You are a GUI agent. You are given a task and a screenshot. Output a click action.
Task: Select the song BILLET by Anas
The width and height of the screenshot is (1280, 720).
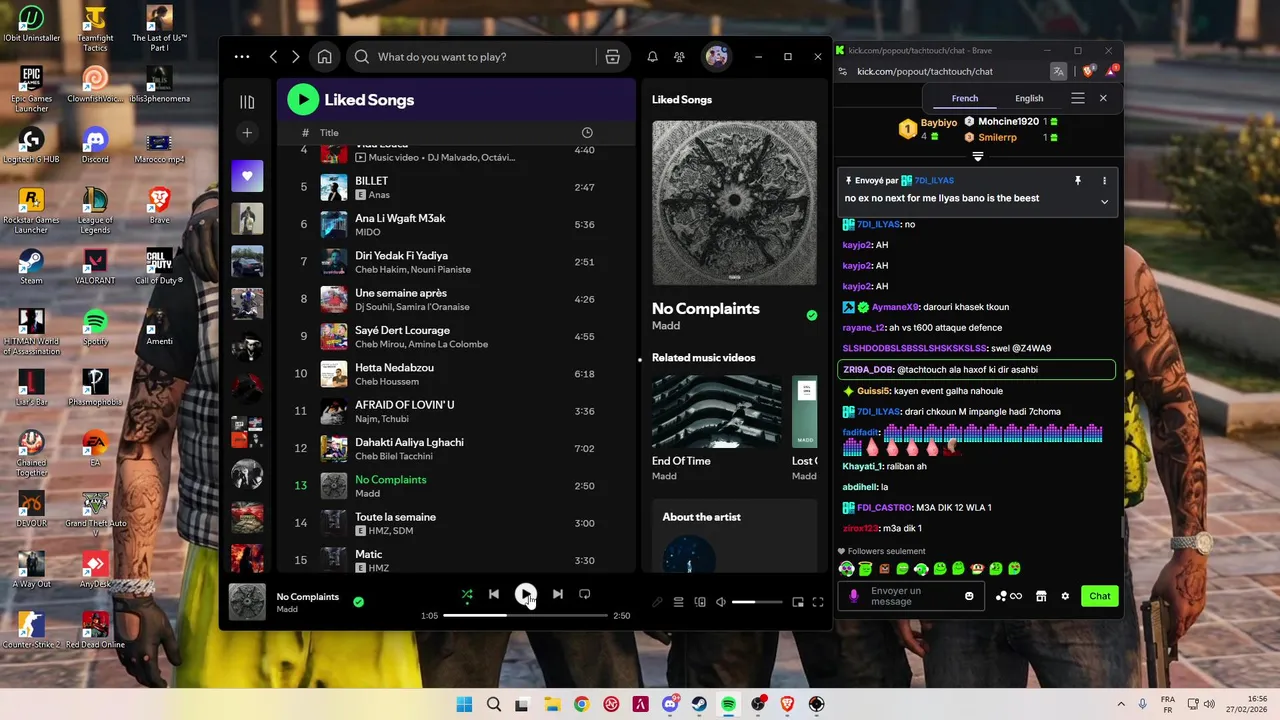point(455,187)
